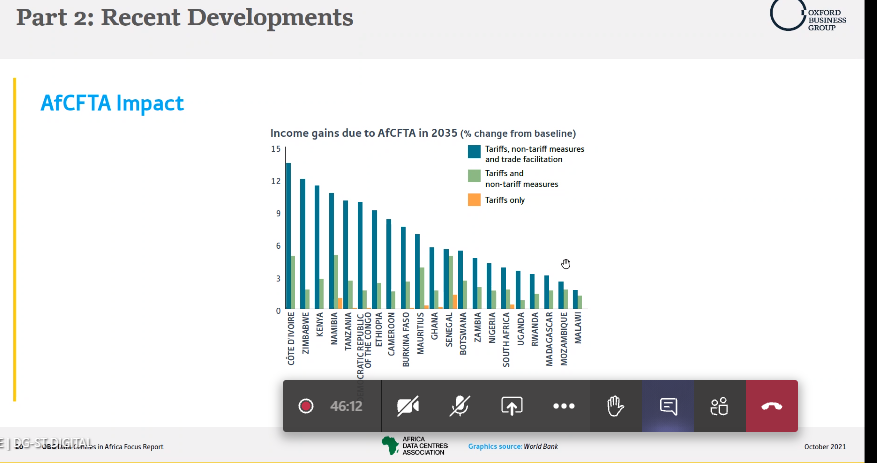
Task: Click the 'Tariffs only' legend label
Action: click(504, 200)
